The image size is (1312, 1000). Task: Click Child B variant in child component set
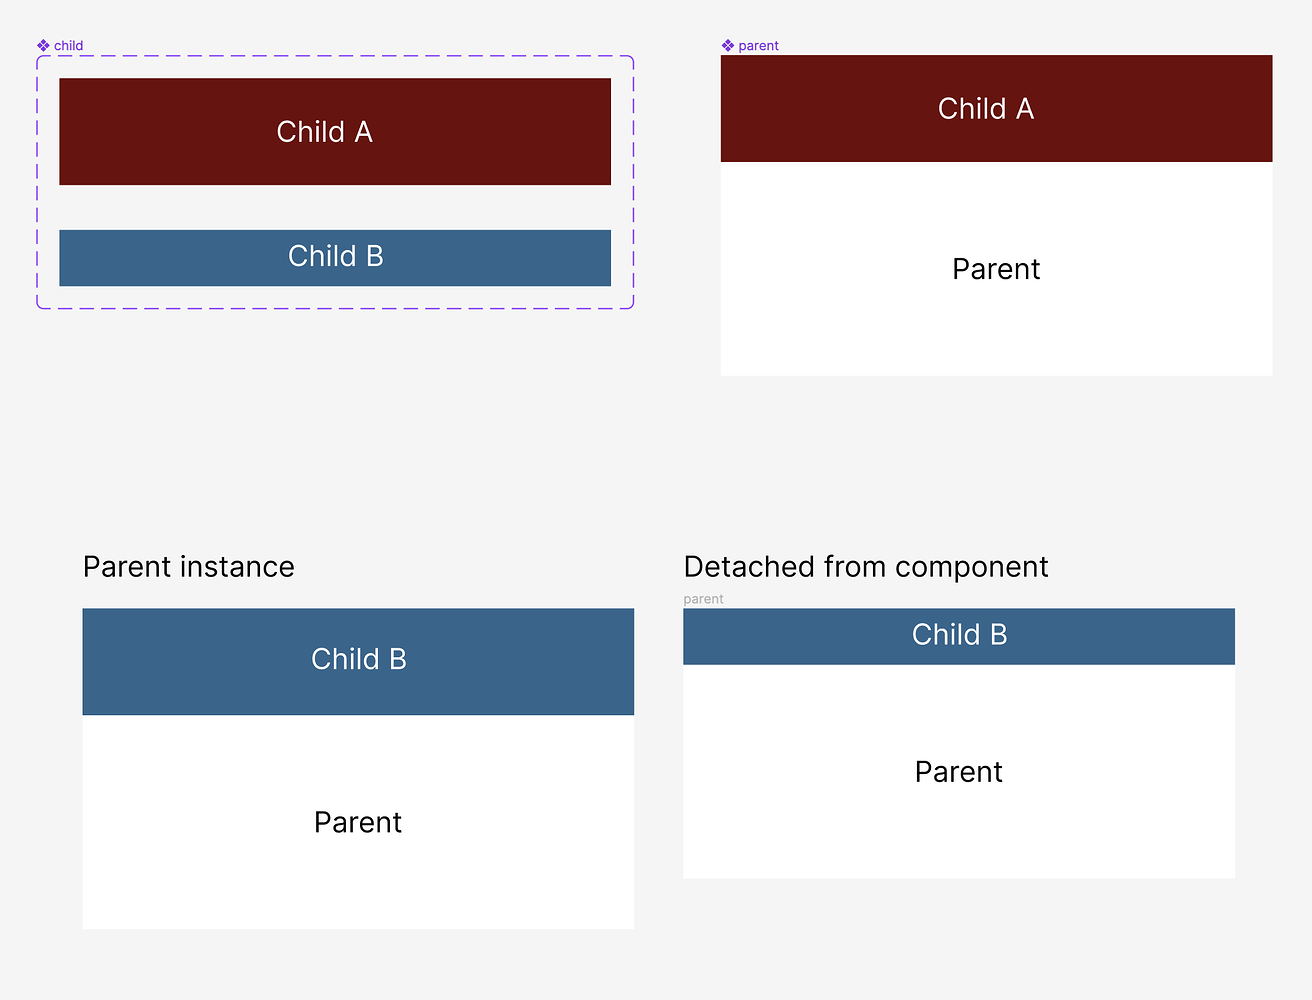click(x=335, y=258)
